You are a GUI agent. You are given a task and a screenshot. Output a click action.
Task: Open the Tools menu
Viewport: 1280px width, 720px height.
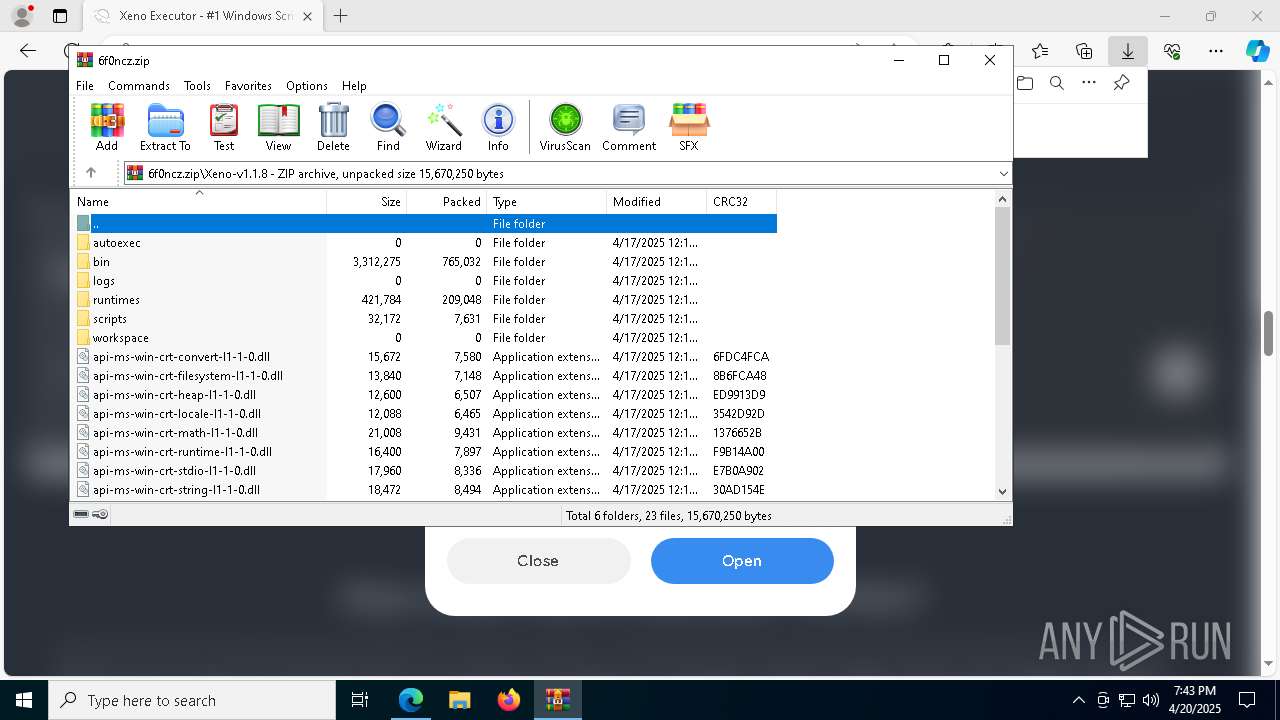coord(197,86)
